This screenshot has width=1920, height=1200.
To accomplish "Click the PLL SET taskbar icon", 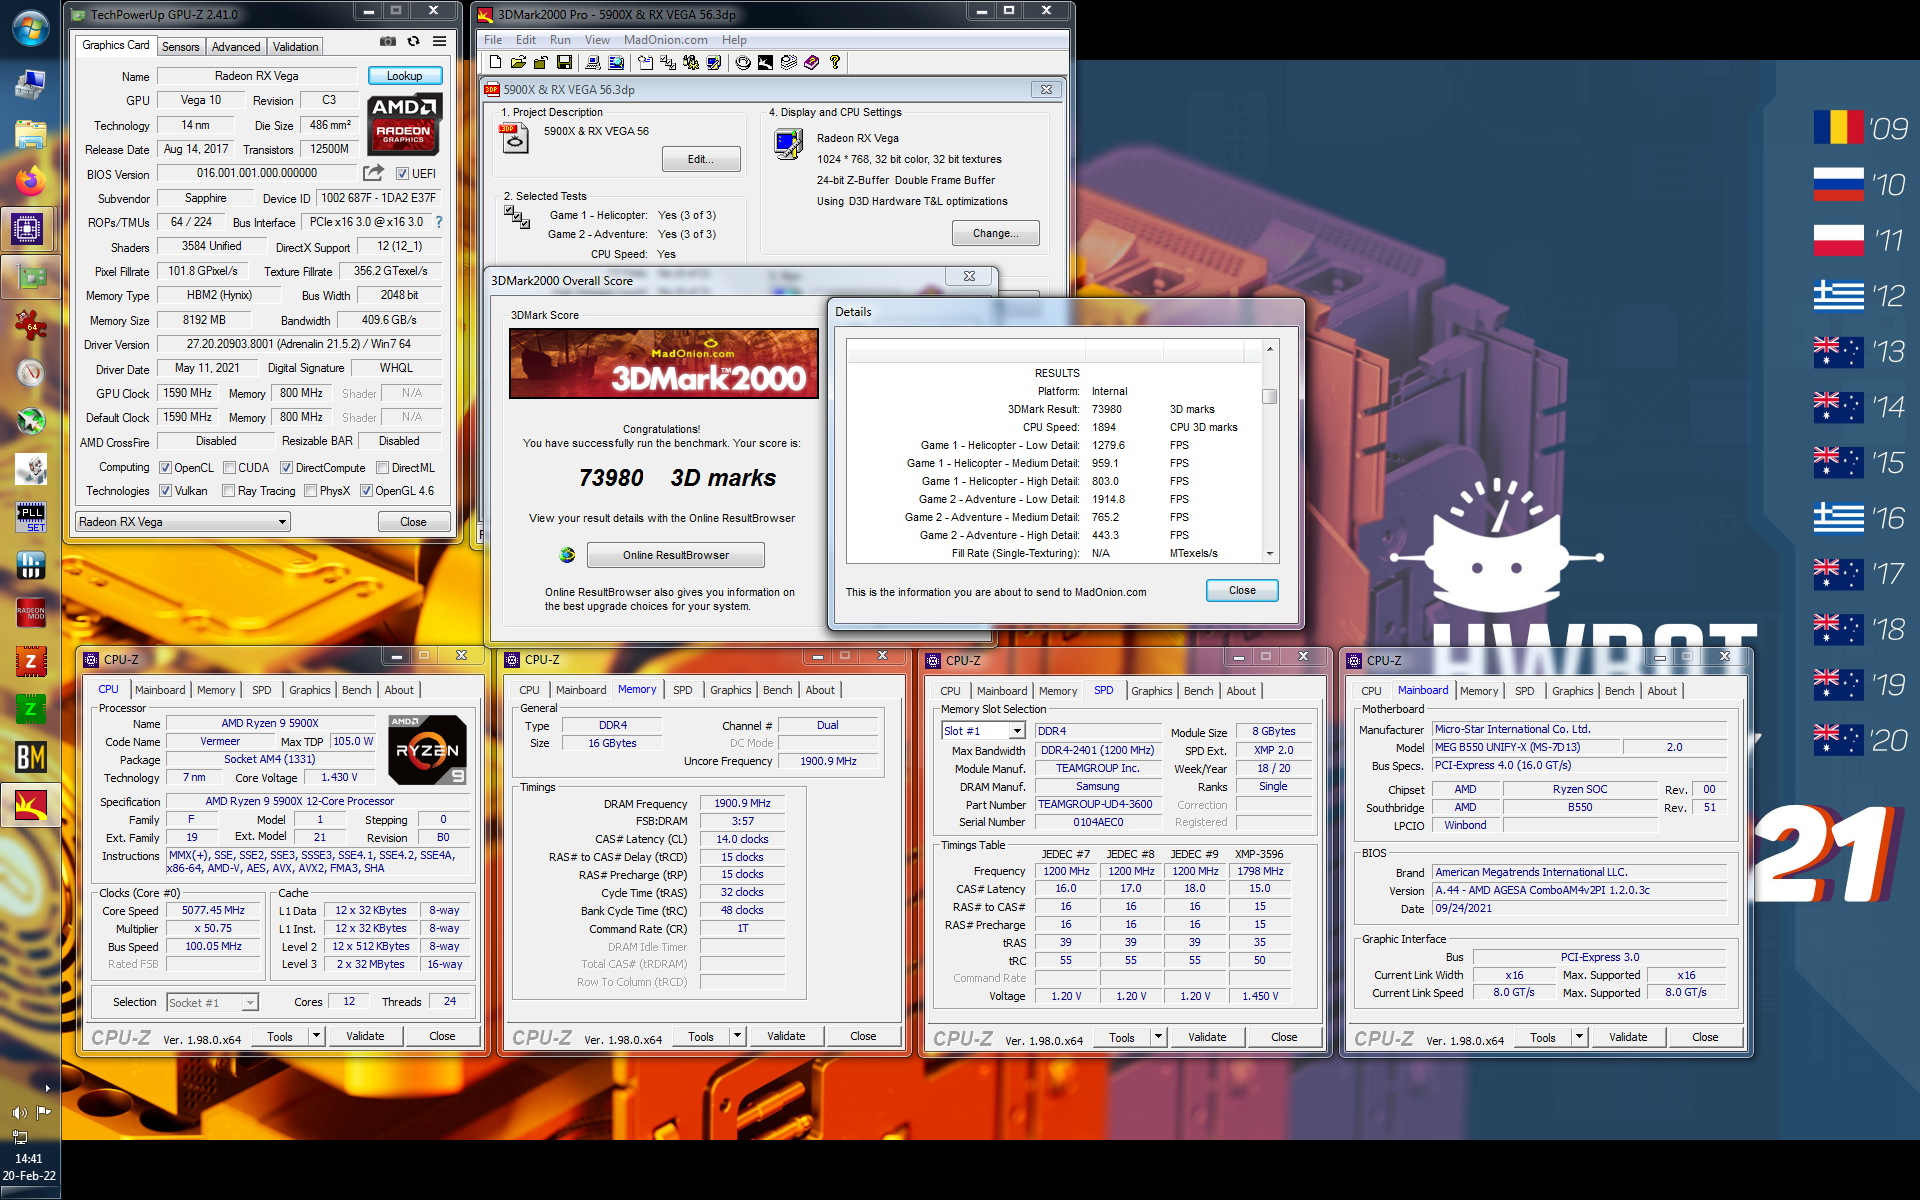I will click(x=30, y=517).
